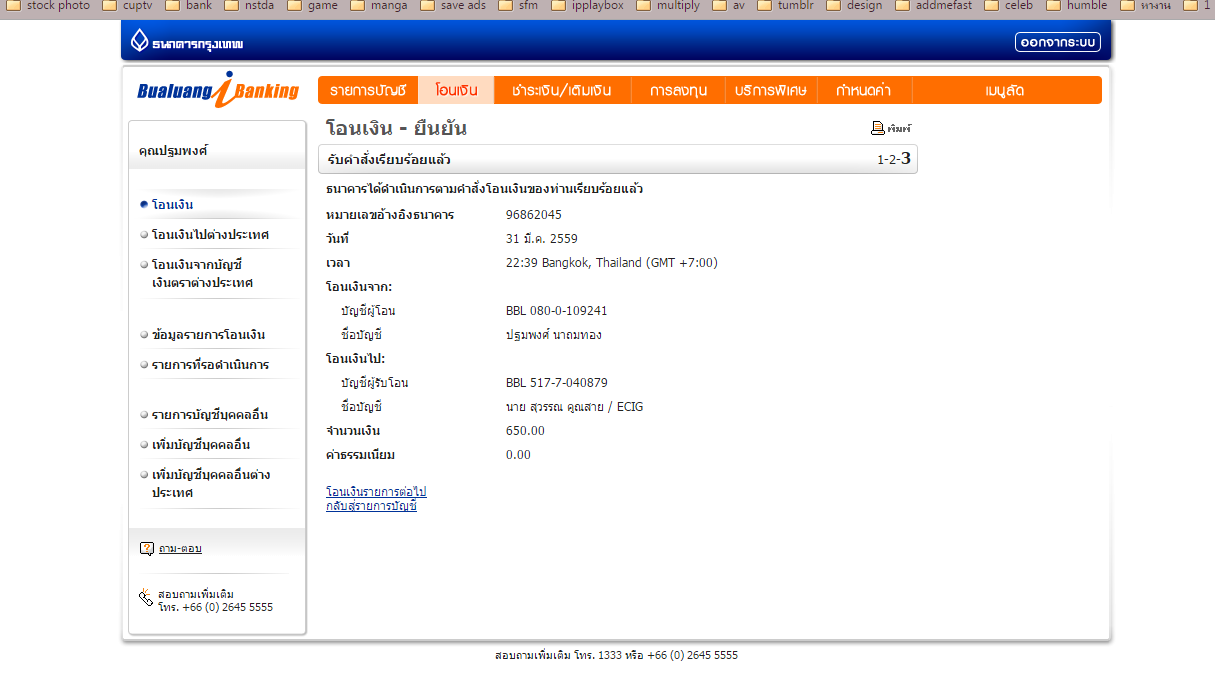
Task: Open the 'stock photo' bookmark folder
Action: pyautogui.click(x=49, y=6)
